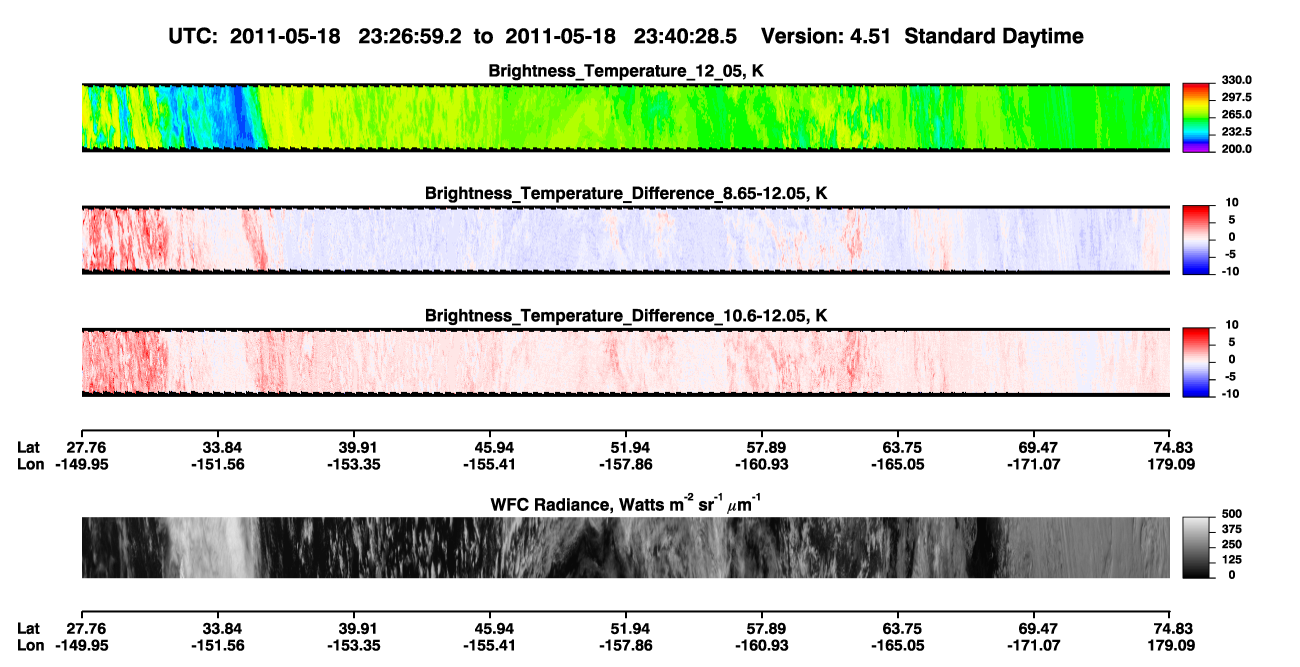The height and width of the screenshot is (667, 1300).
Task: Click the grayscale colorbar of WFC Radiance
Action: point(1197,547)
